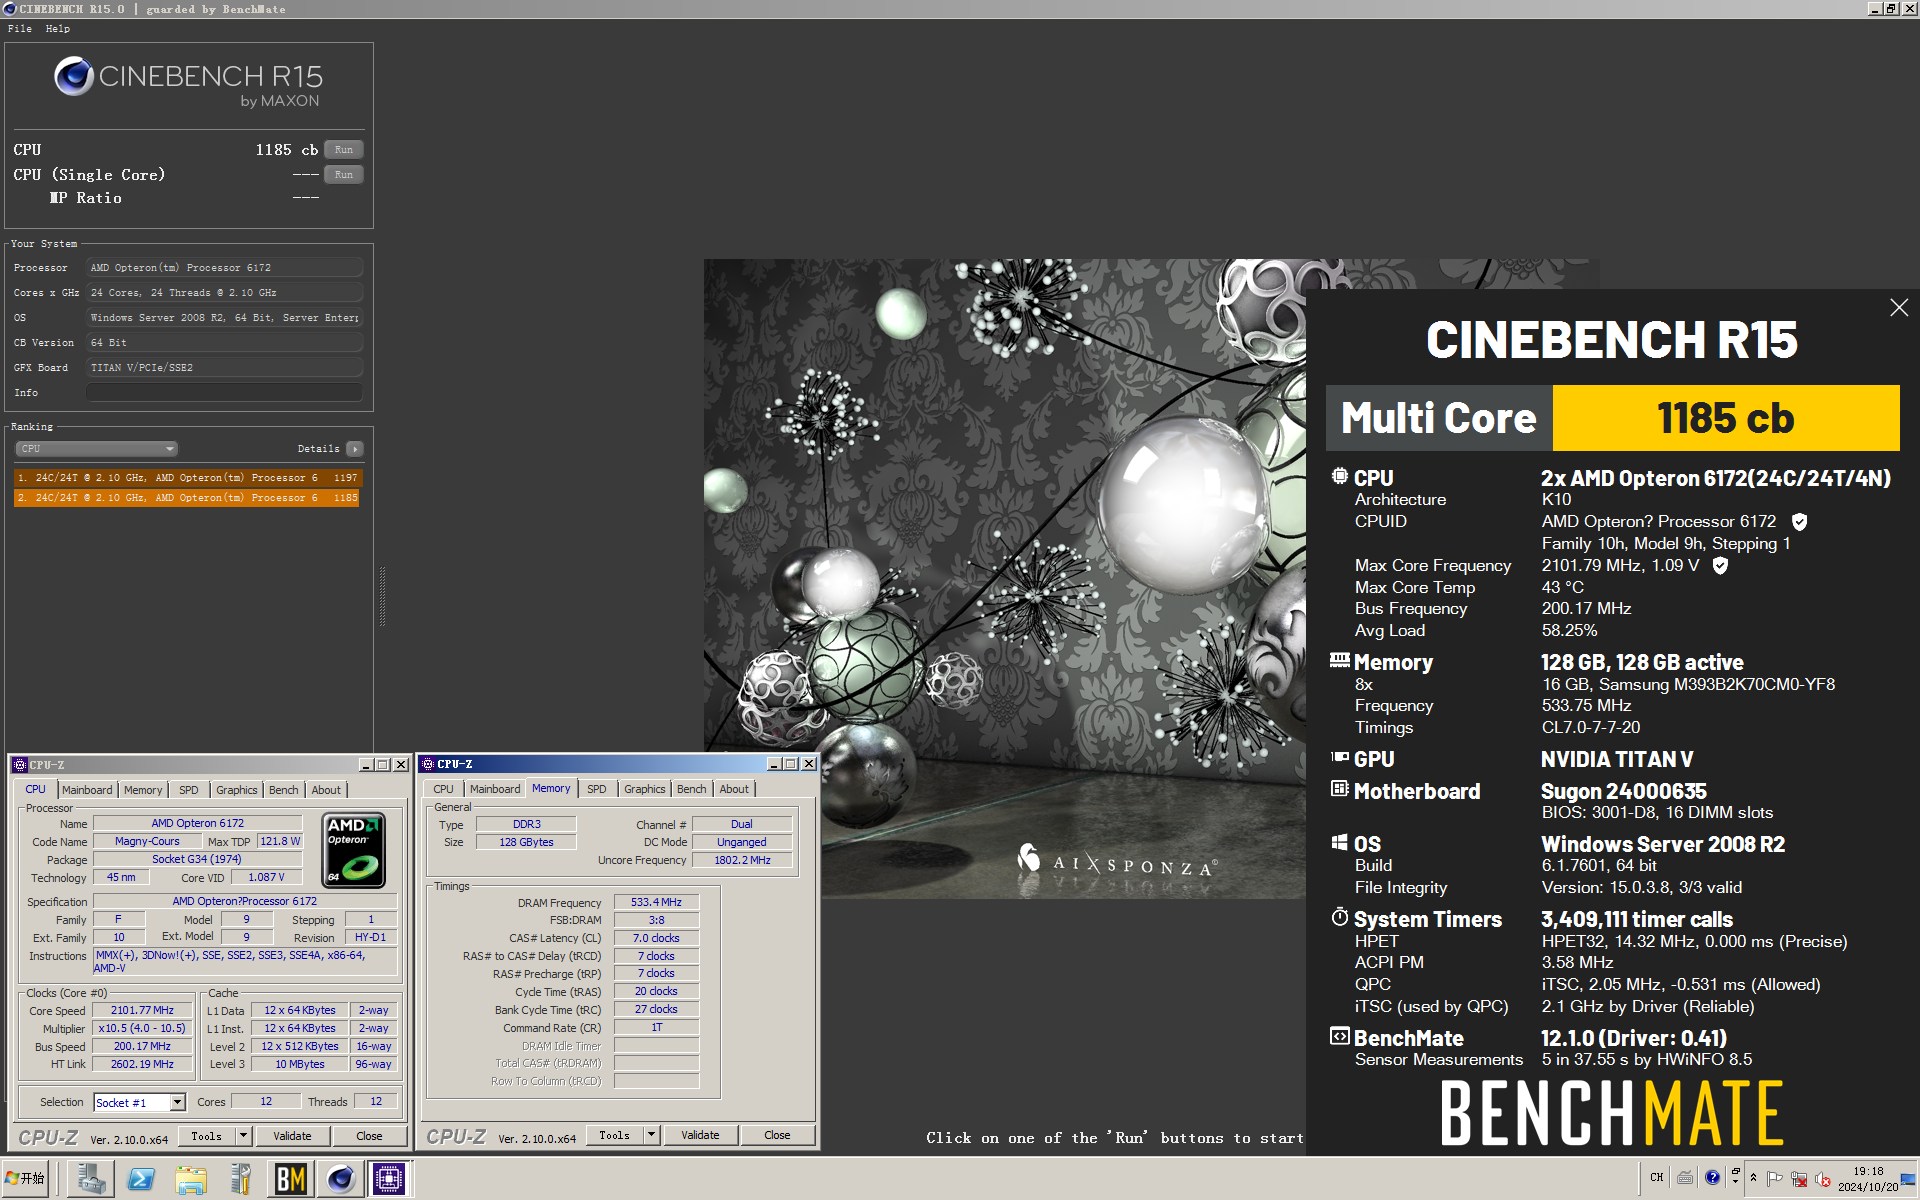Open Windows Explorer from the taskbar
Viewport: 1920px width, 1200px height.
190,1179
